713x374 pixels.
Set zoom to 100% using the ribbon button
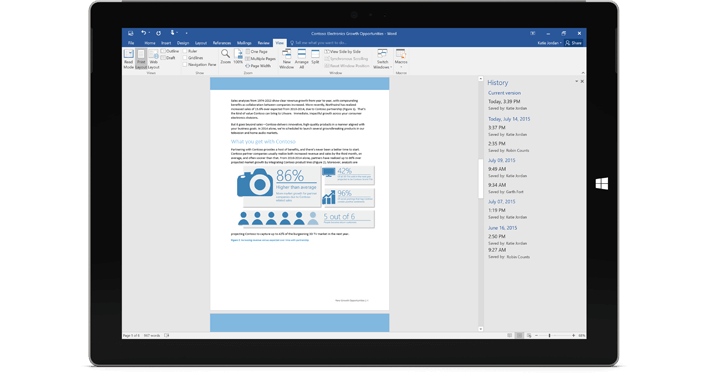coord(238,57)
